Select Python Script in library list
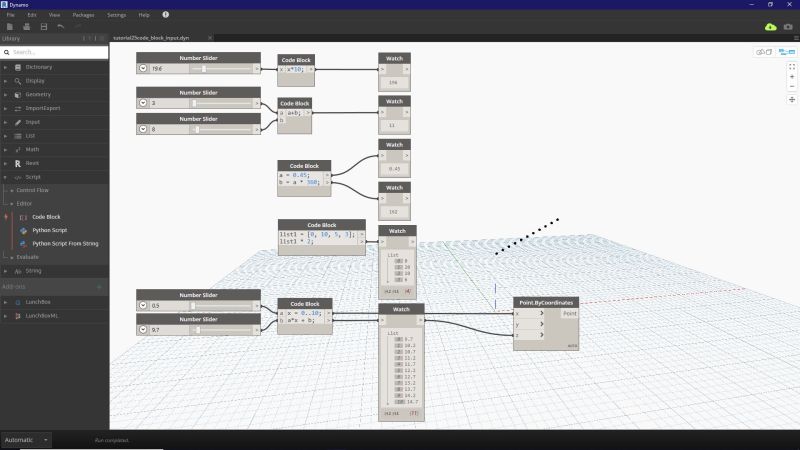800x450 pixels. (49, 230)
